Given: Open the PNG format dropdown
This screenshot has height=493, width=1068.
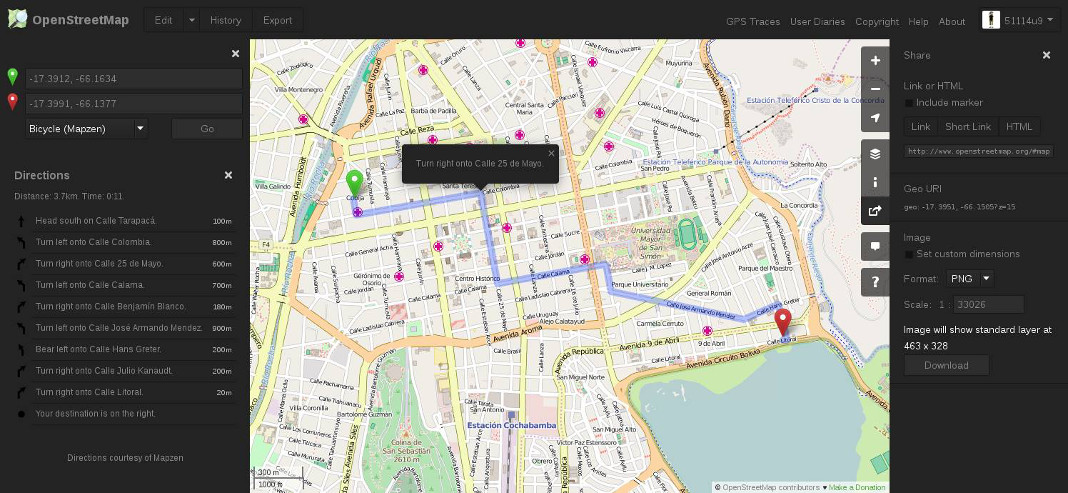Looking at the screenshot, I should pos(970,279).
